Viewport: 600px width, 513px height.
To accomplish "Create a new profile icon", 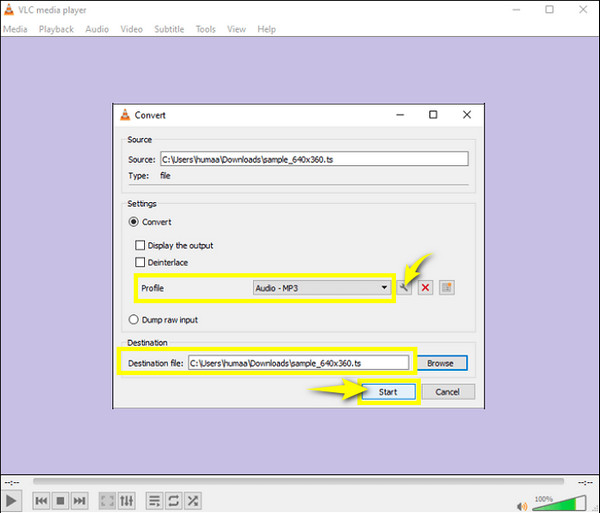I will pyautogui.click(x=447, y=288).
